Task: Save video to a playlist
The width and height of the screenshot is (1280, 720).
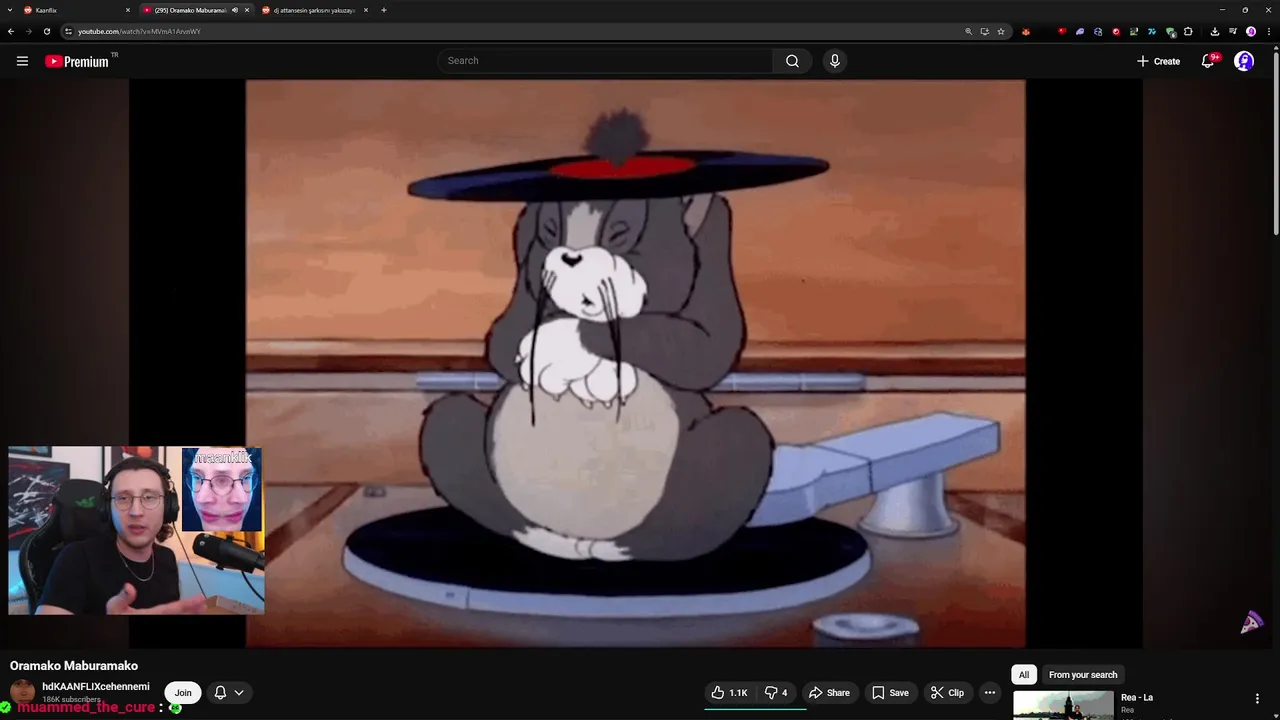Action: pyautogui.click(x=890, y=692)
